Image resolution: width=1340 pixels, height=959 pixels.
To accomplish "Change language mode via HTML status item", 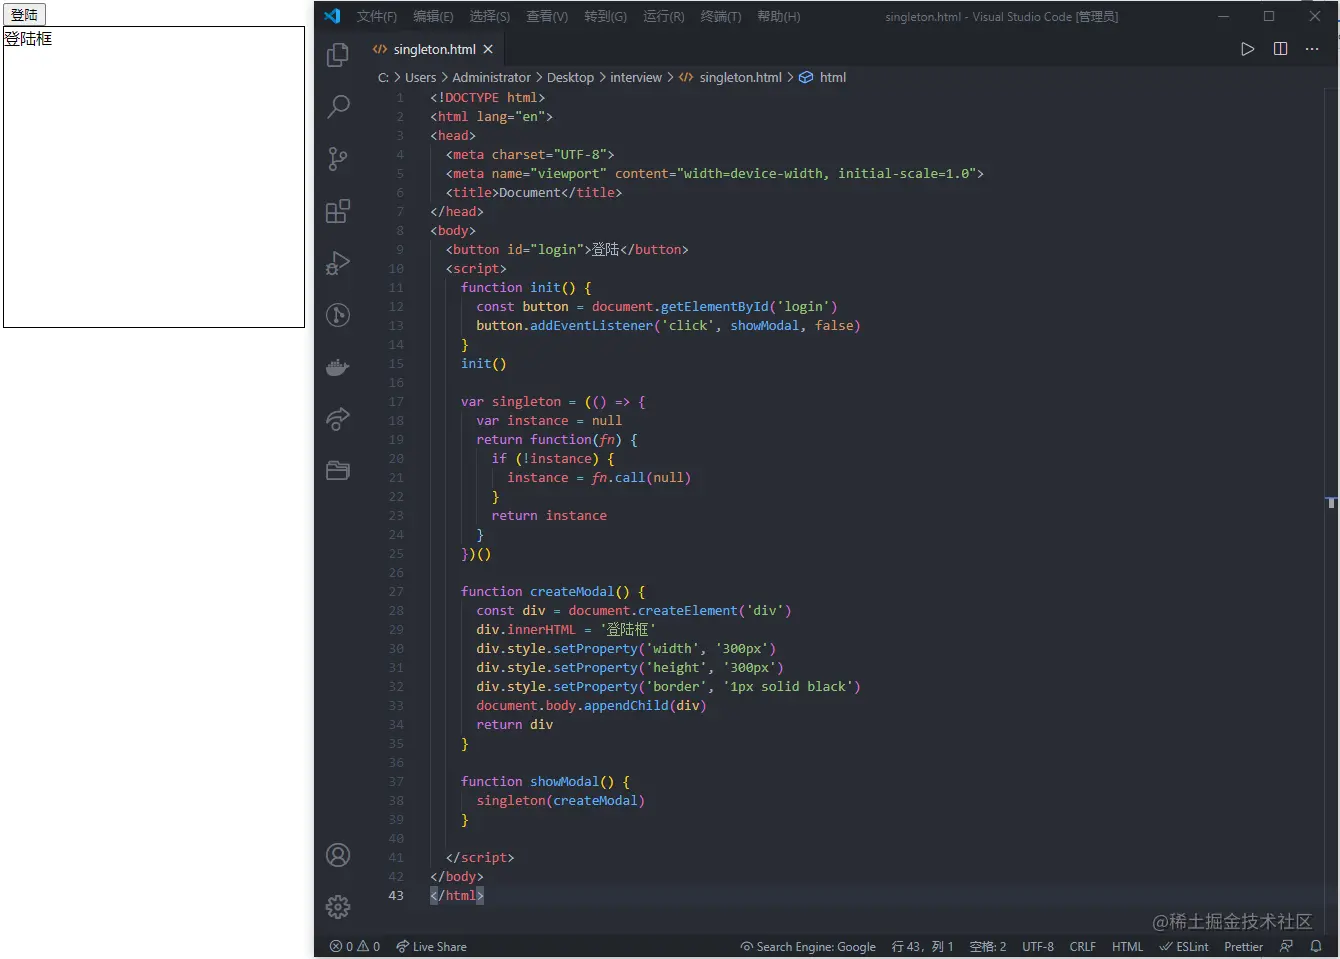I will pyautogui.click(x=1127, y=946).
